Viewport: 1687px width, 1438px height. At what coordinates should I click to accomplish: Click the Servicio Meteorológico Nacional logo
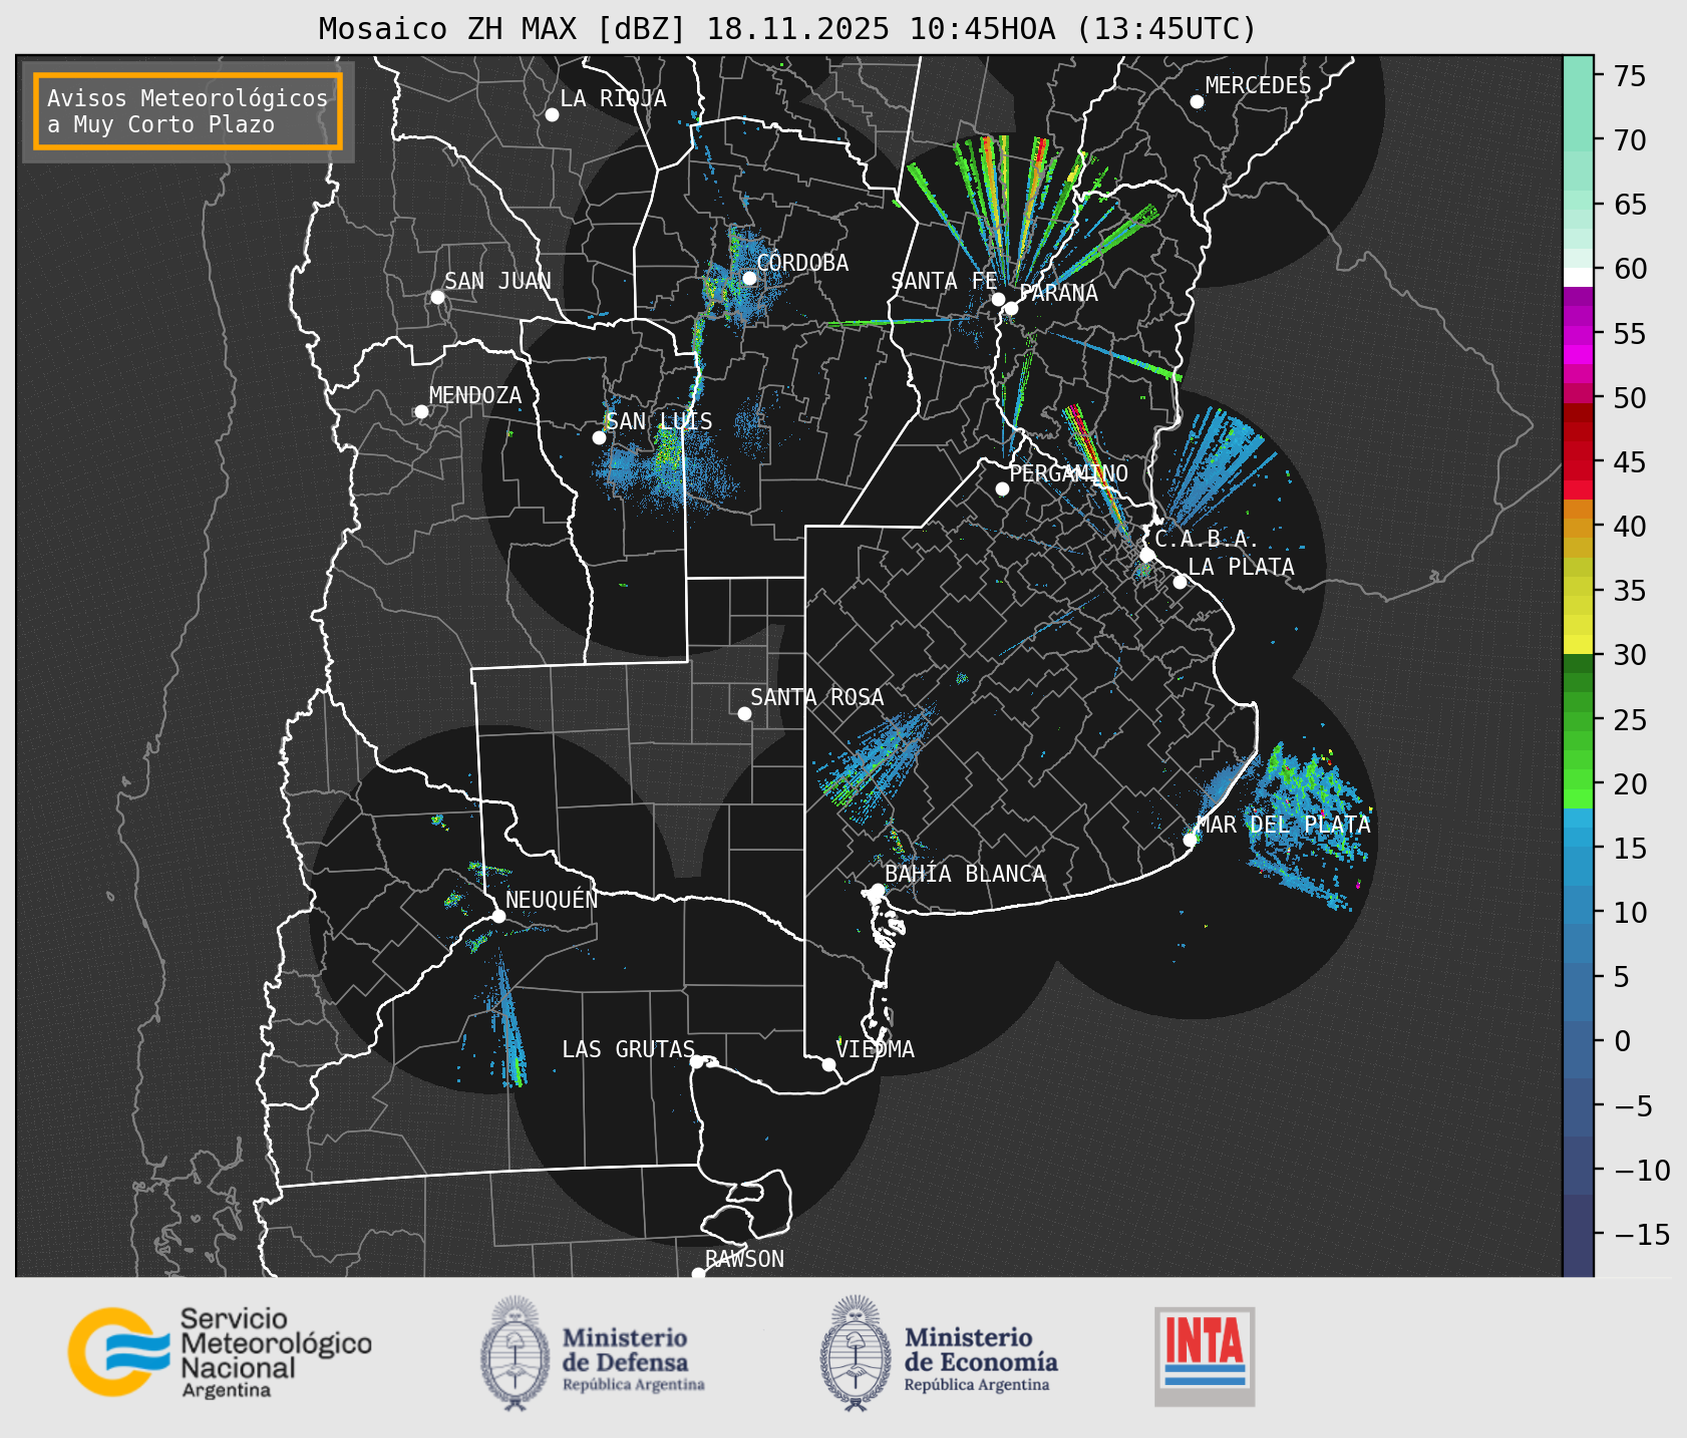218,1352
